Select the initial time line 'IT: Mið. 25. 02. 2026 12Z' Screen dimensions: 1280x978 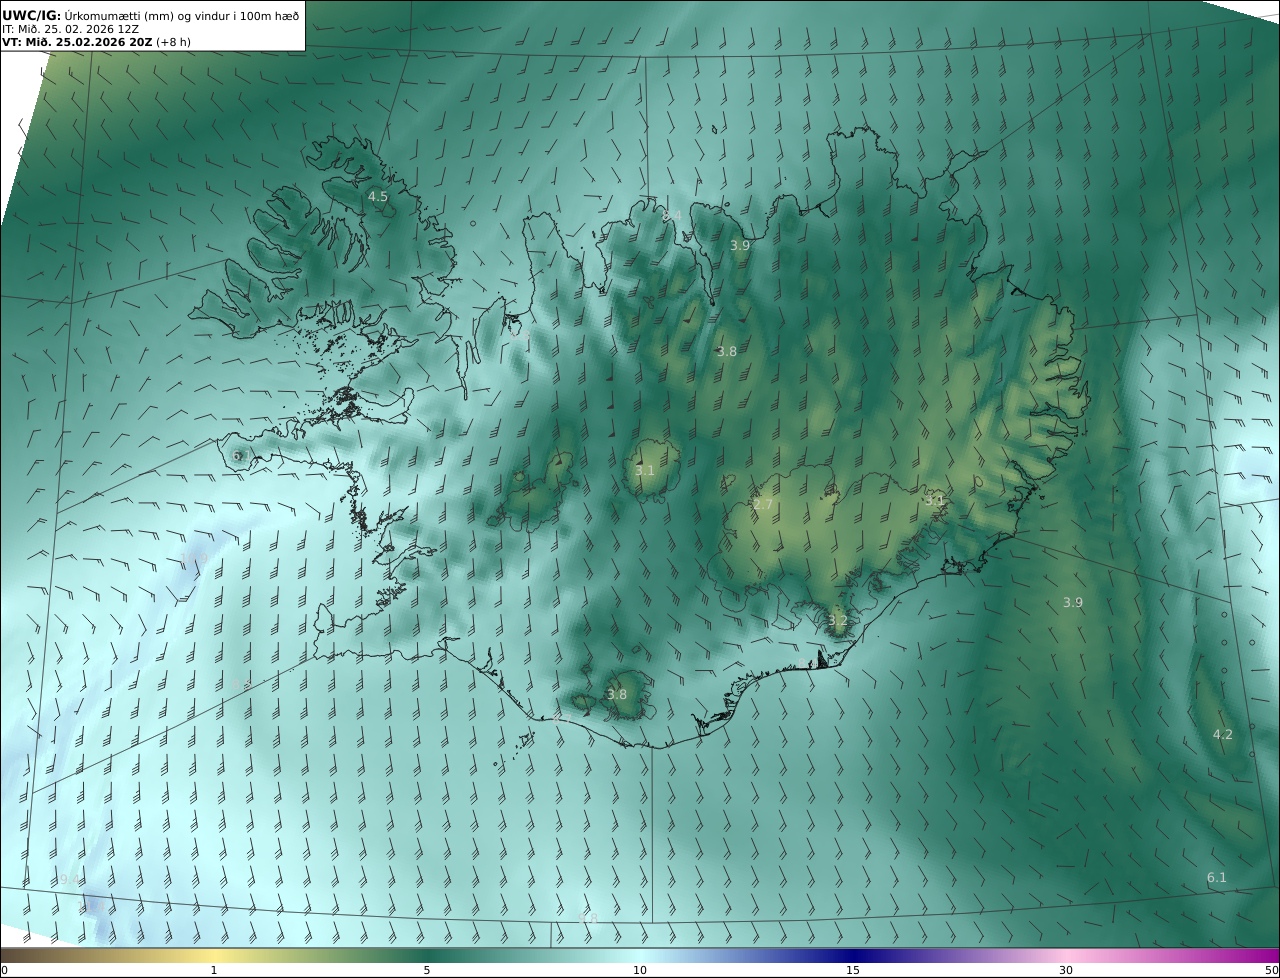[70, 29]
